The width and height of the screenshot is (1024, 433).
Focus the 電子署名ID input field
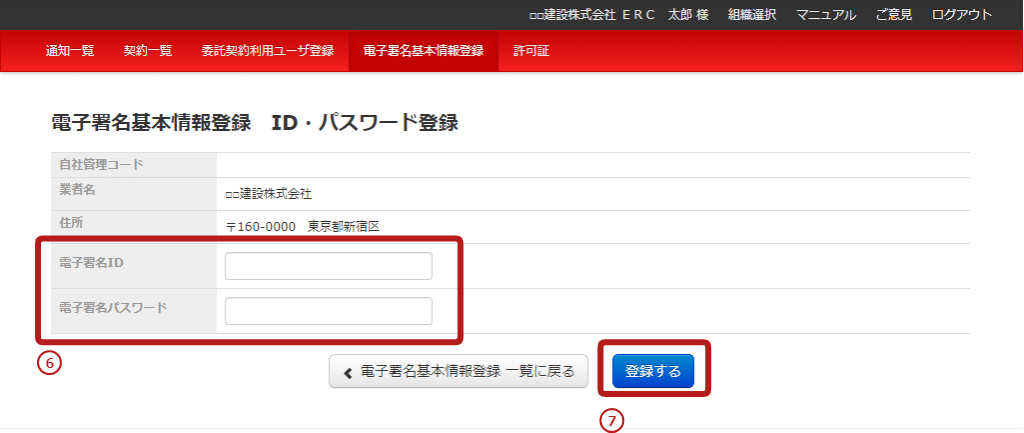[x=328, y=266]
